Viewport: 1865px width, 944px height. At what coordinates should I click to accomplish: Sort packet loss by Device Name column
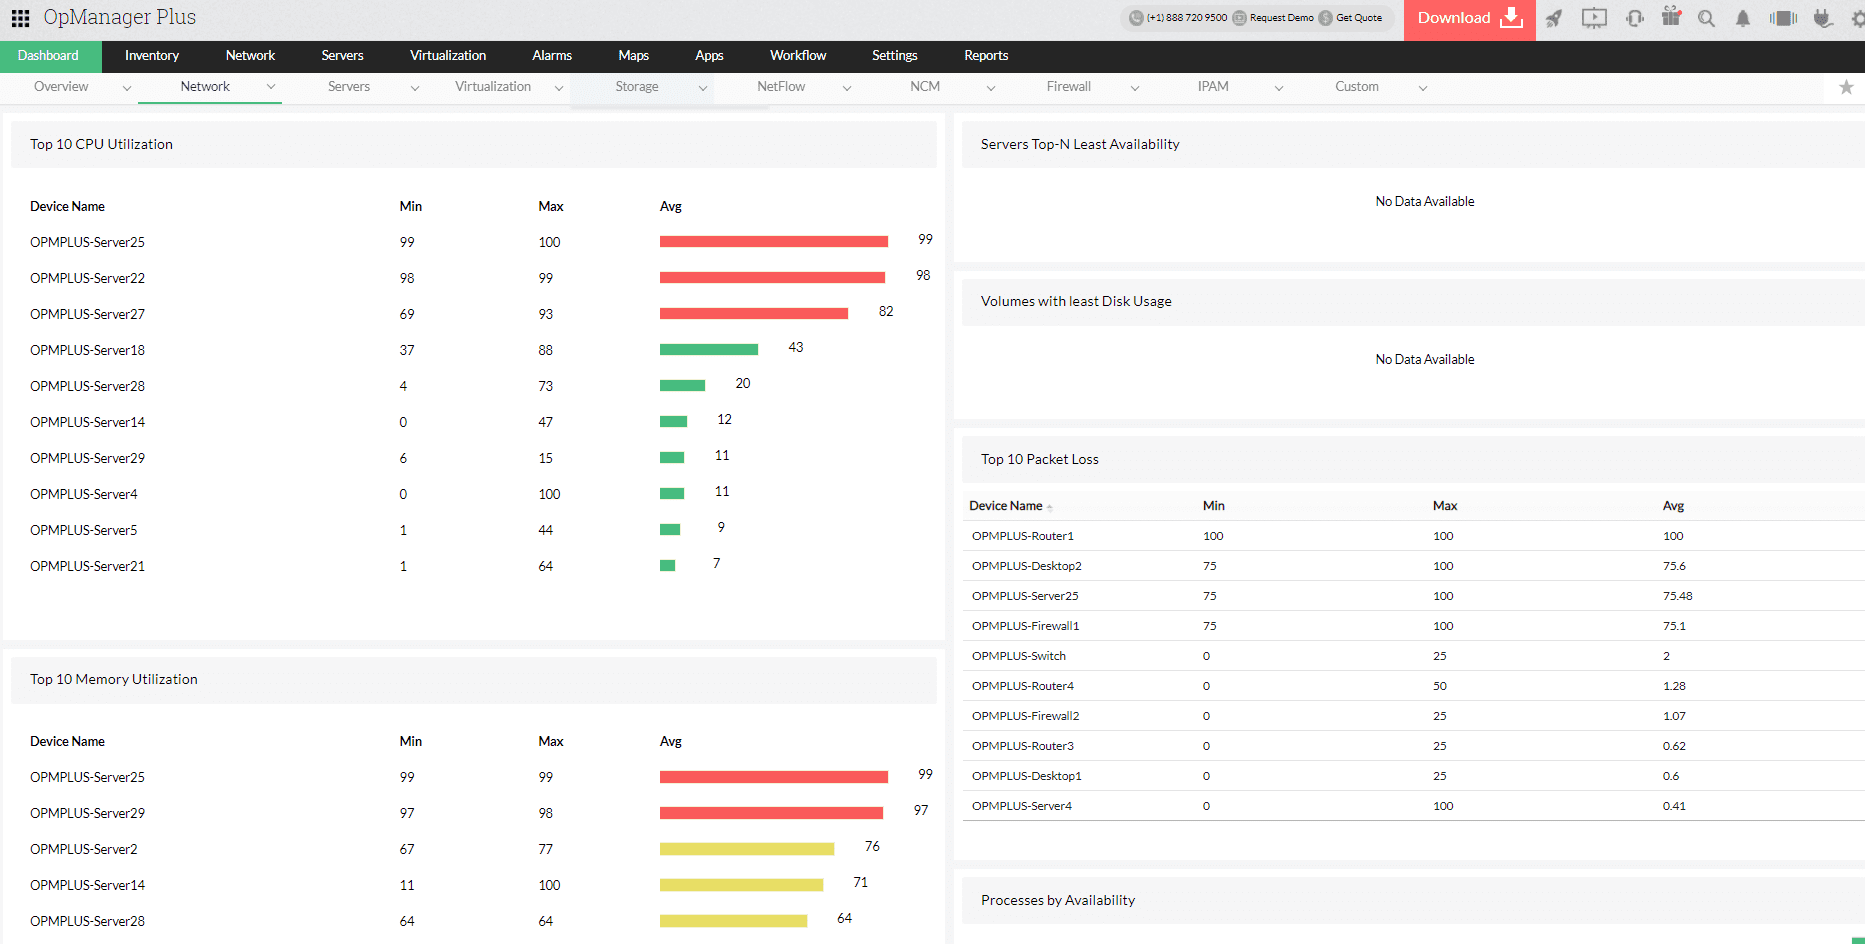[x=1006, y=506]
